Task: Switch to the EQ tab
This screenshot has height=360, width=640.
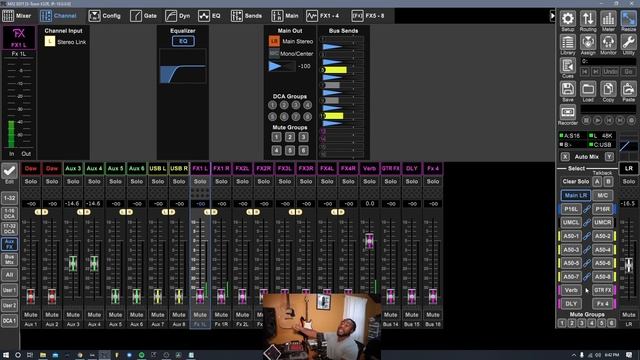Action: (x=209, y=16)
